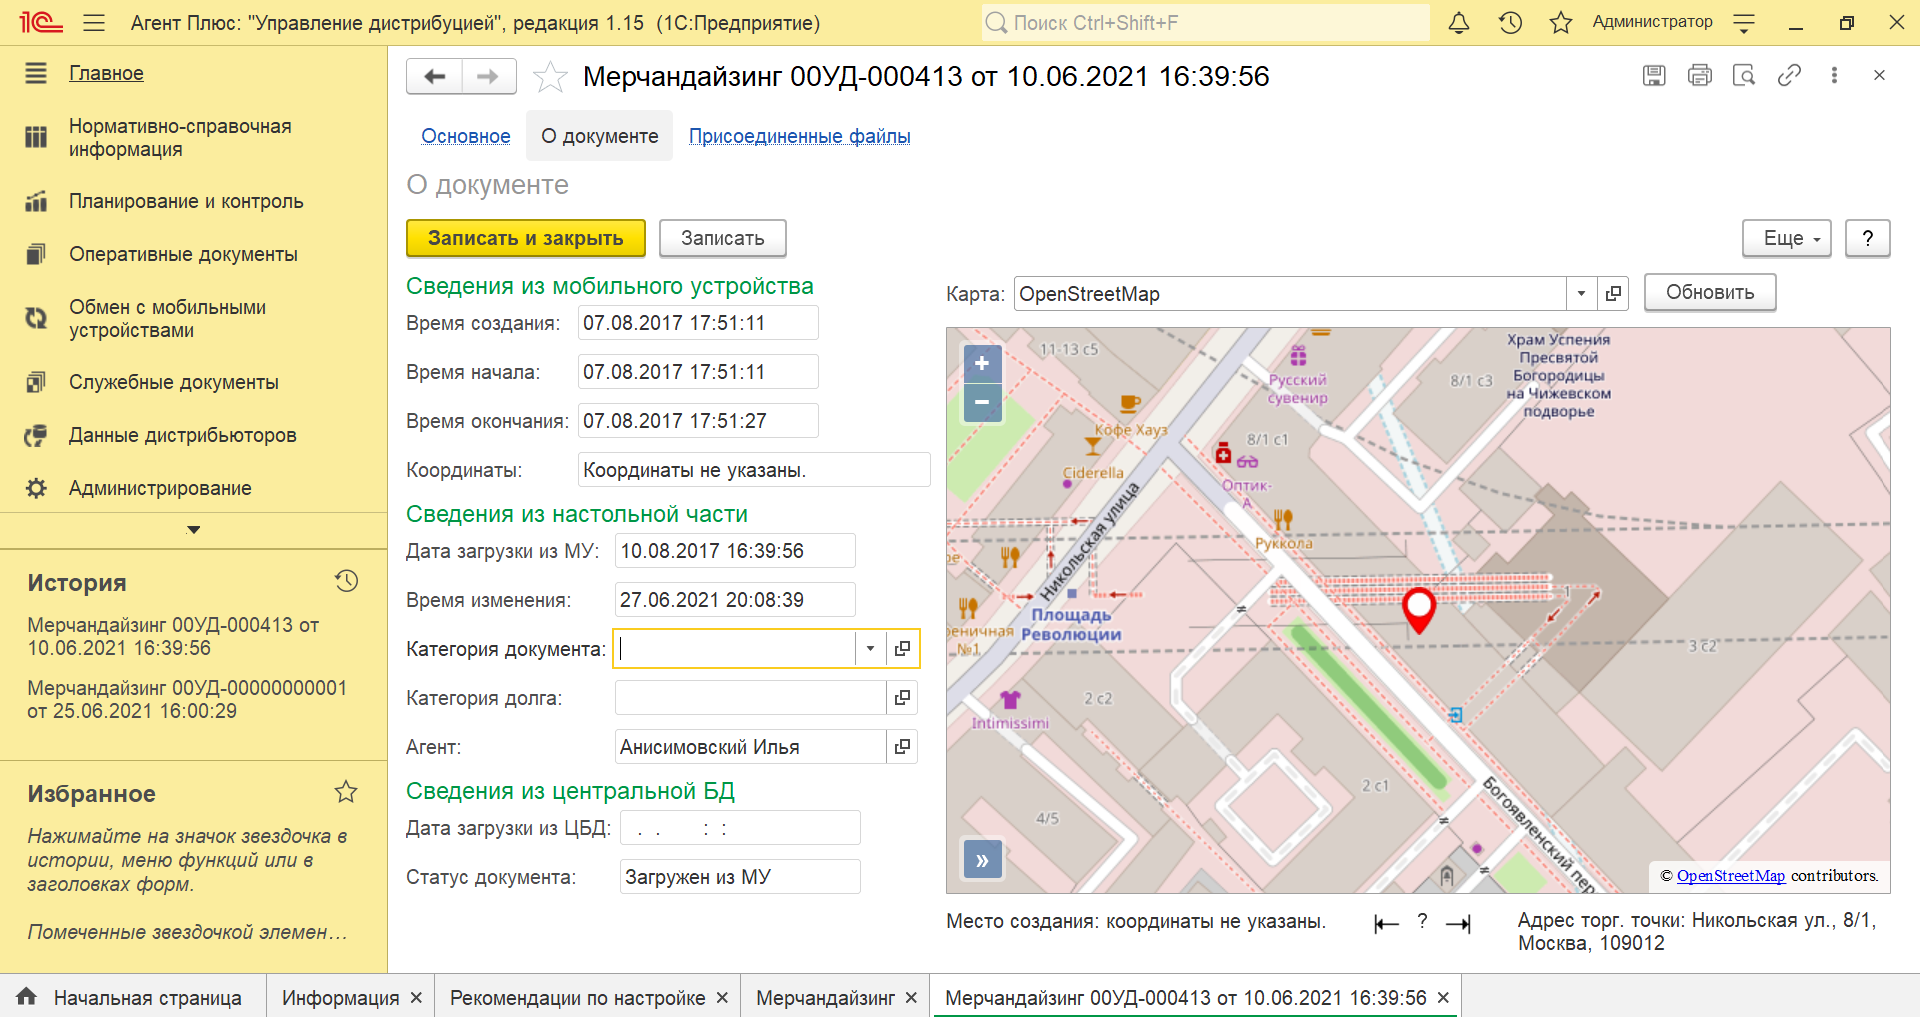This screenshot has width=1920, height=1017.
Task: Click the Дата загрузки из ЦБД field
Action: (740, 828)
